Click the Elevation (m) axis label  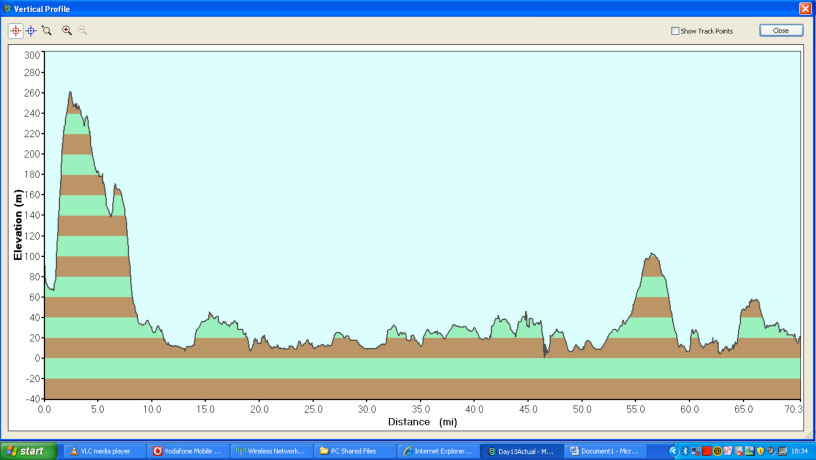coord(18,225)
